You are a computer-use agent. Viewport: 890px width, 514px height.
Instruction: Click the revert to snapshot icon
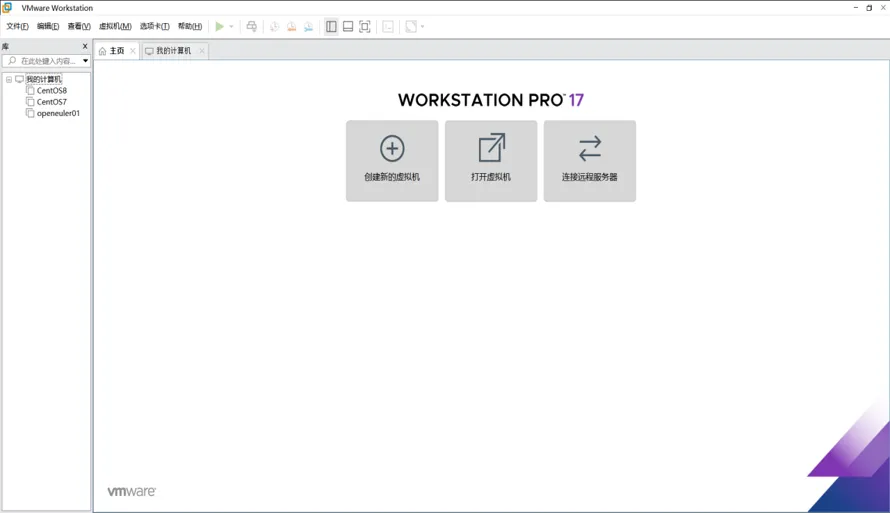291,27
